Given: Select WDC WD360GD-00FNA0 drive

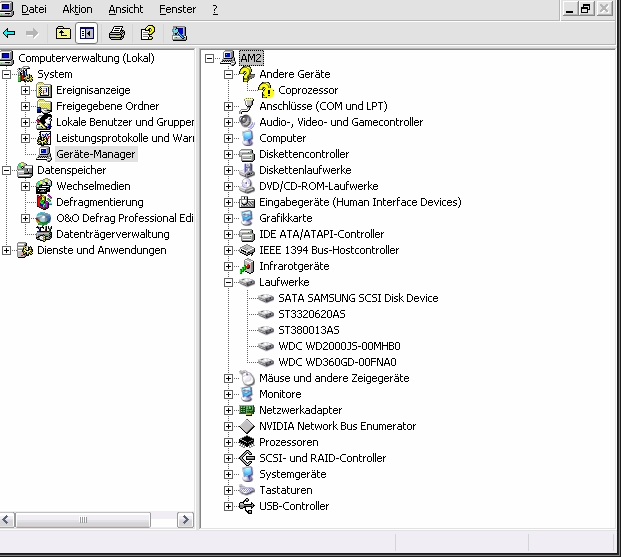Looking at the screenshot, I should tap(337, 362).
